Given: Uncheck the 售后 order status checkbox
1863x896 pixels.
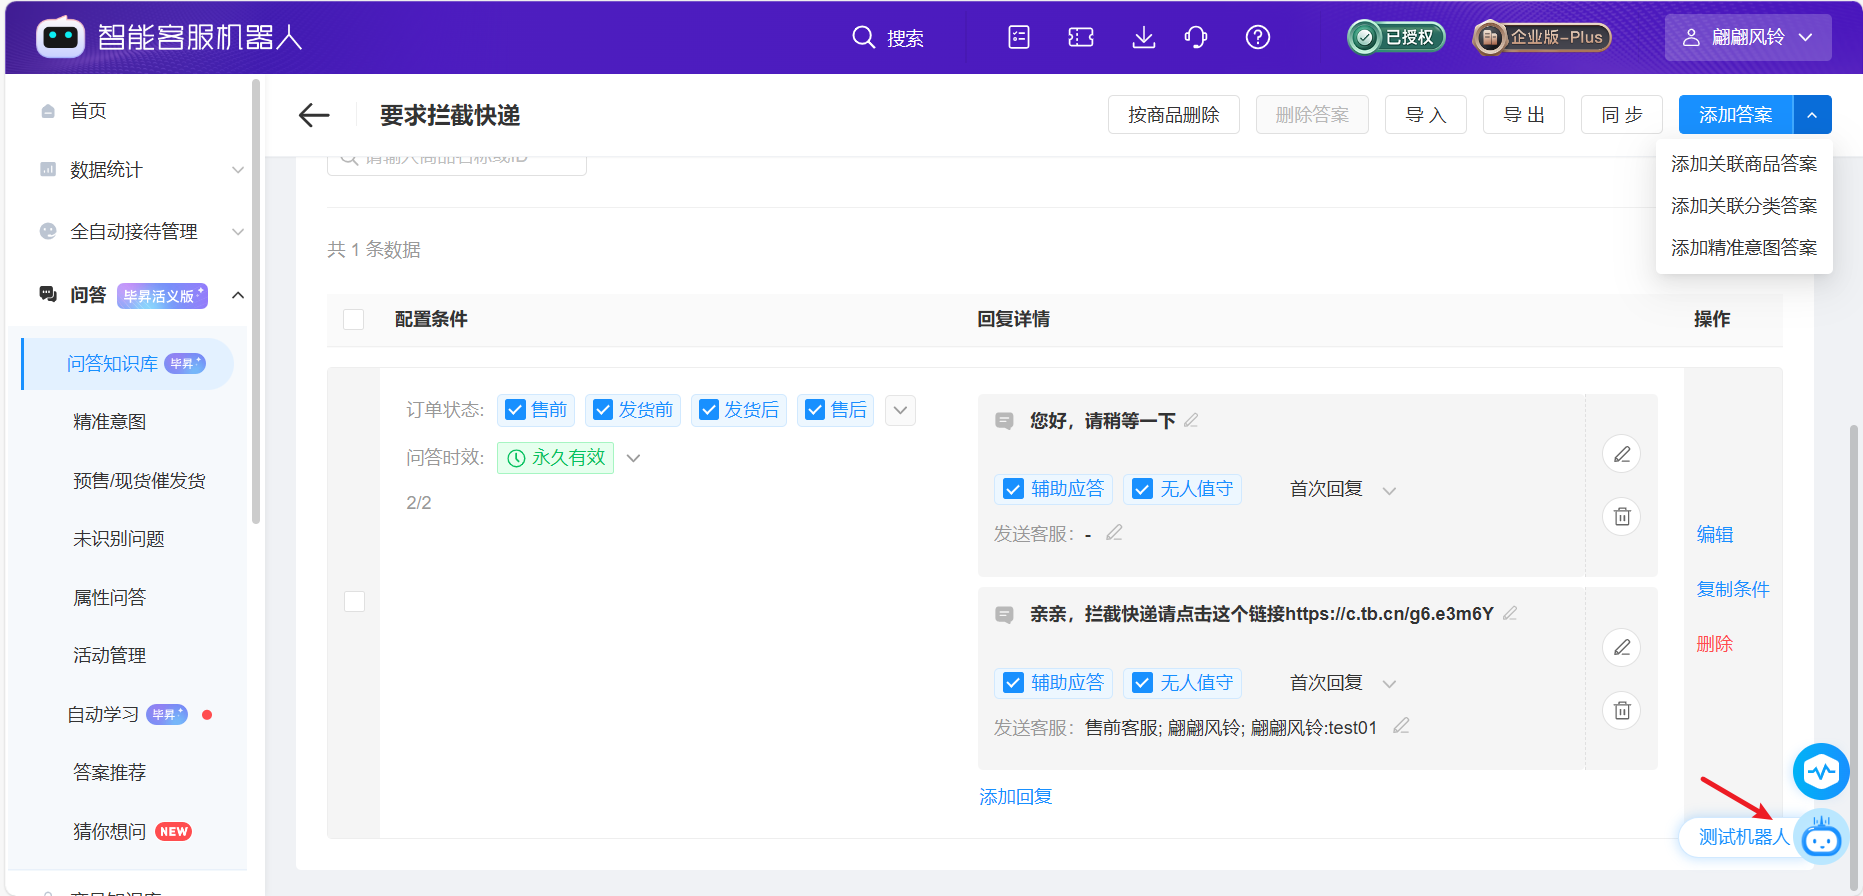Looking at the screenshot, I should coord(815,410).
